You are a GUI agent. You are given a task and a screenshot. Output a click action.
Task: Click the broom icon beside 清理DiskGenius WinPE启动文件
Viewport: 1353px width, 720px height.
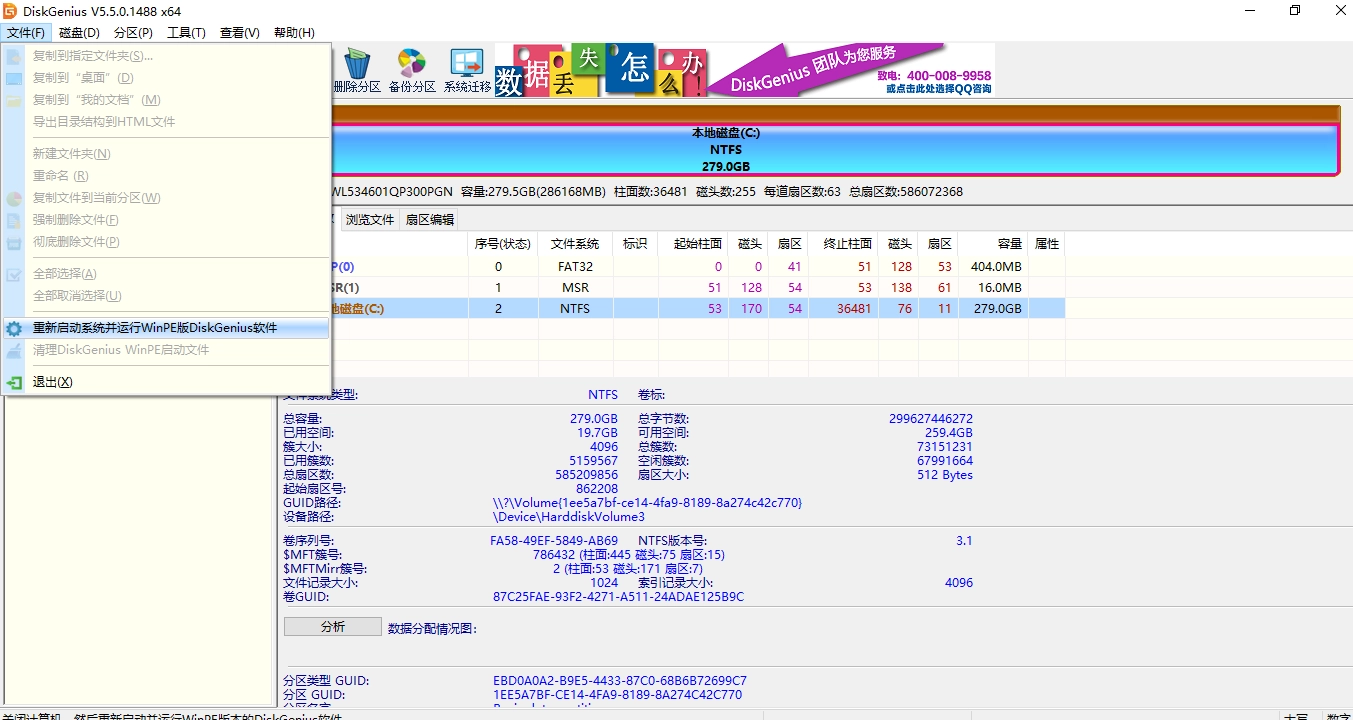pos(14,350)
